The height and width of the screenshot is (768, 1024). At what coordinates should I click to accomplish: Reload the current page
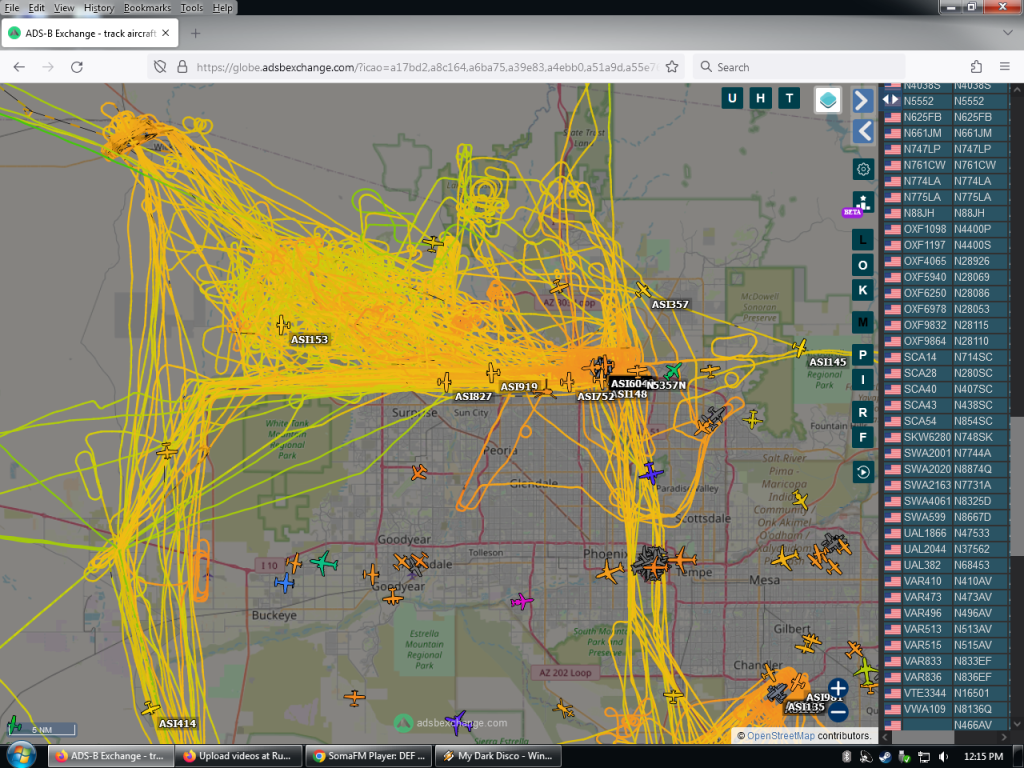click(x=76, y=67)
